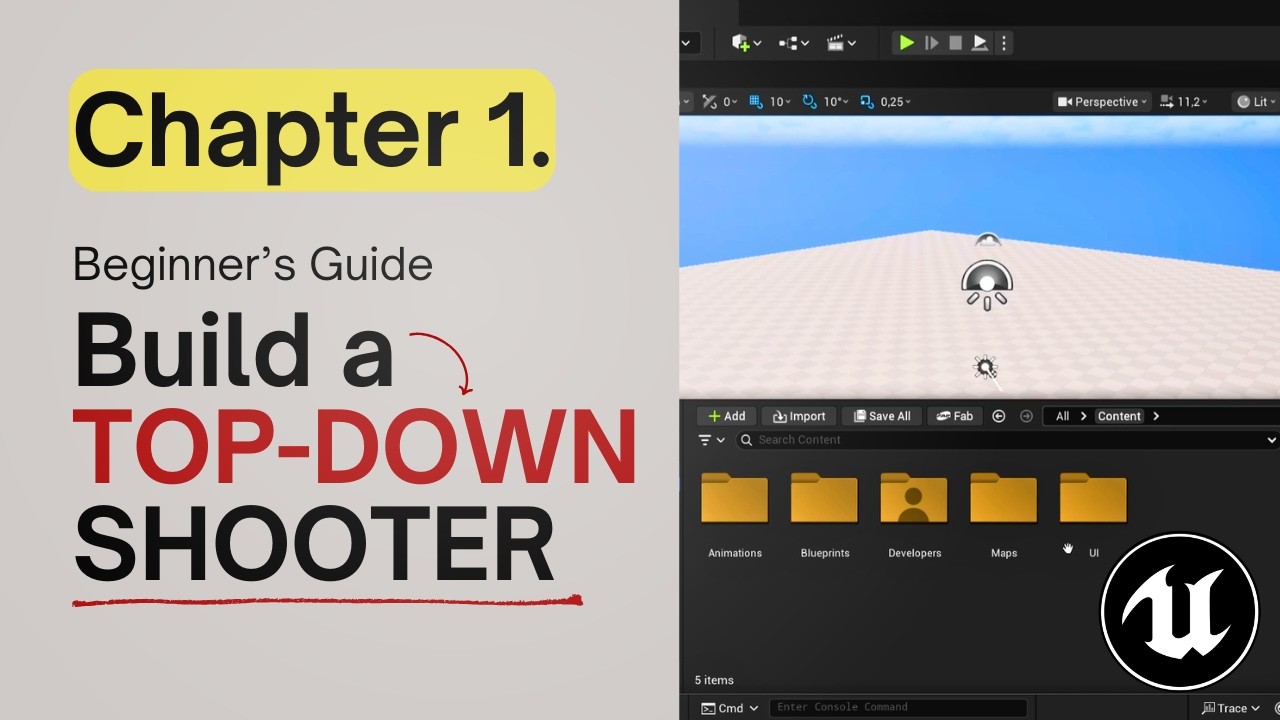1280x720 pixels.
Task: Open the Blueprints toolbar menu
Action: point(794,43)
